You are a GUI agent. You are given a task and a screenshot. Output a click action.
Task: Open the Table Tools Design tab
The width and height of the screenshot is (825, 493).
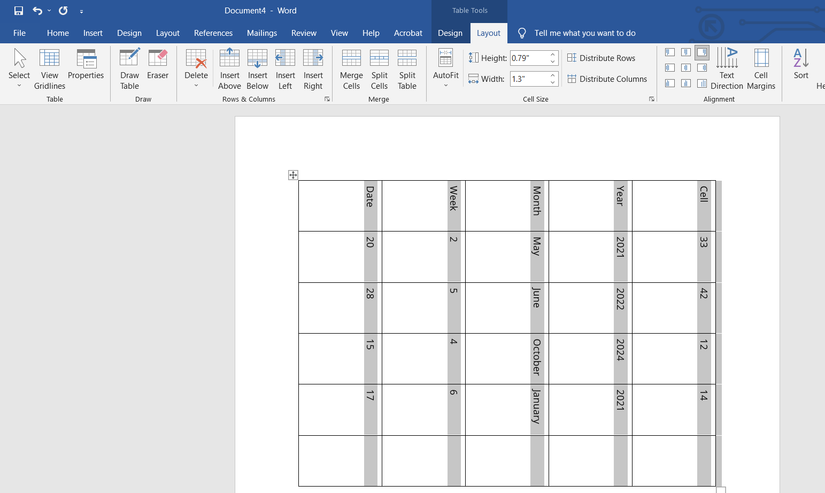point(450,33)
